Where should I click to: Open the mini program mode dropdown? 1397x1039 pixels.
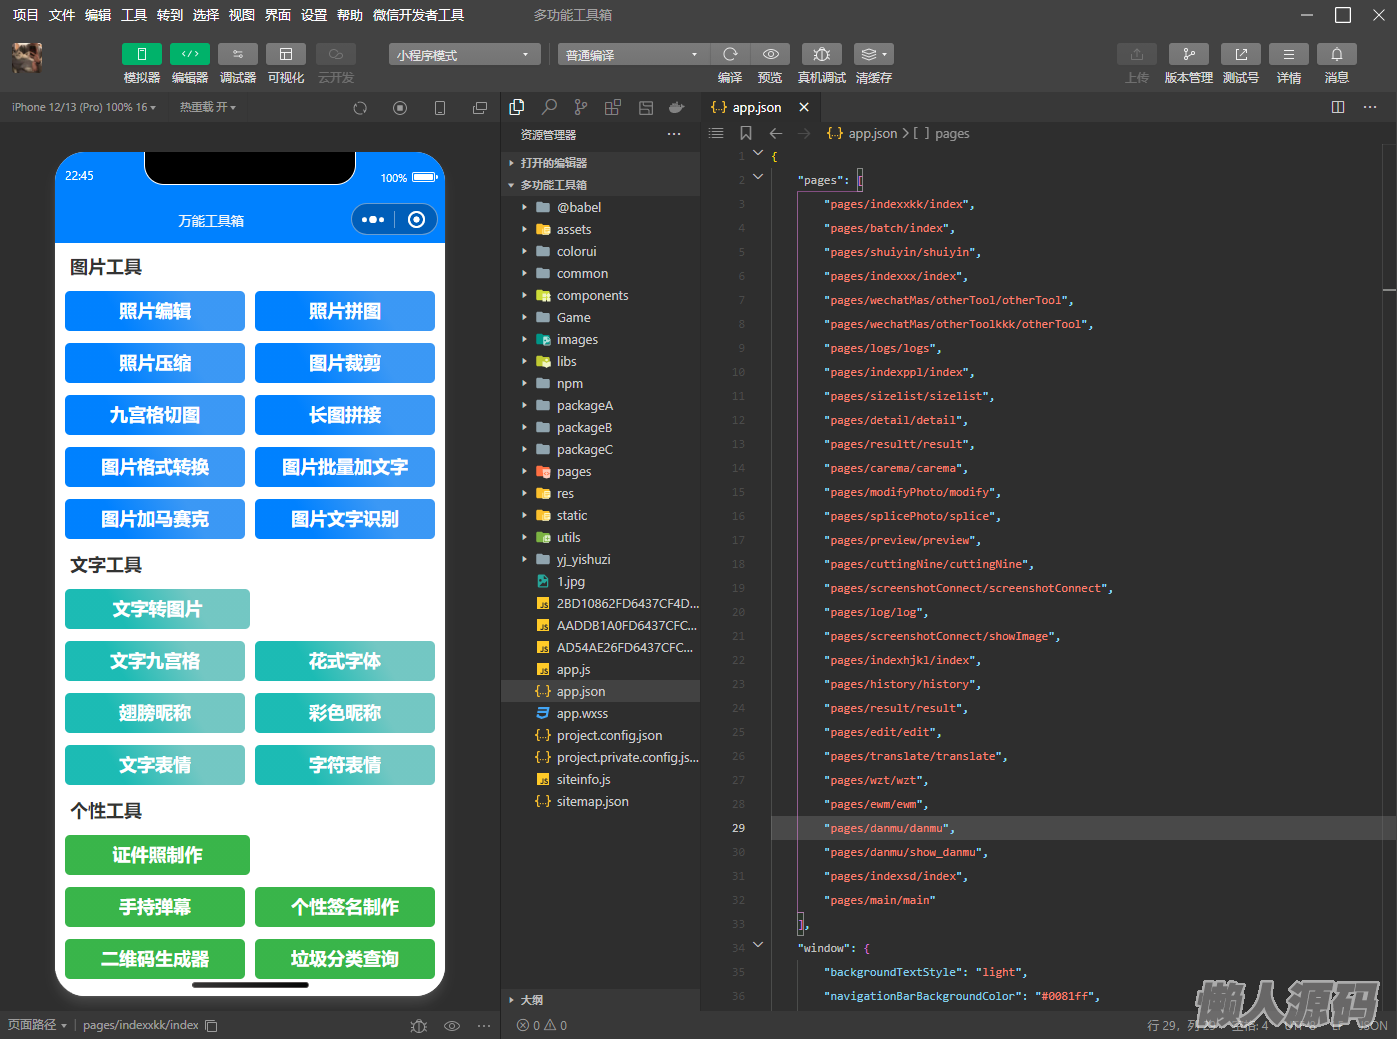464,55
